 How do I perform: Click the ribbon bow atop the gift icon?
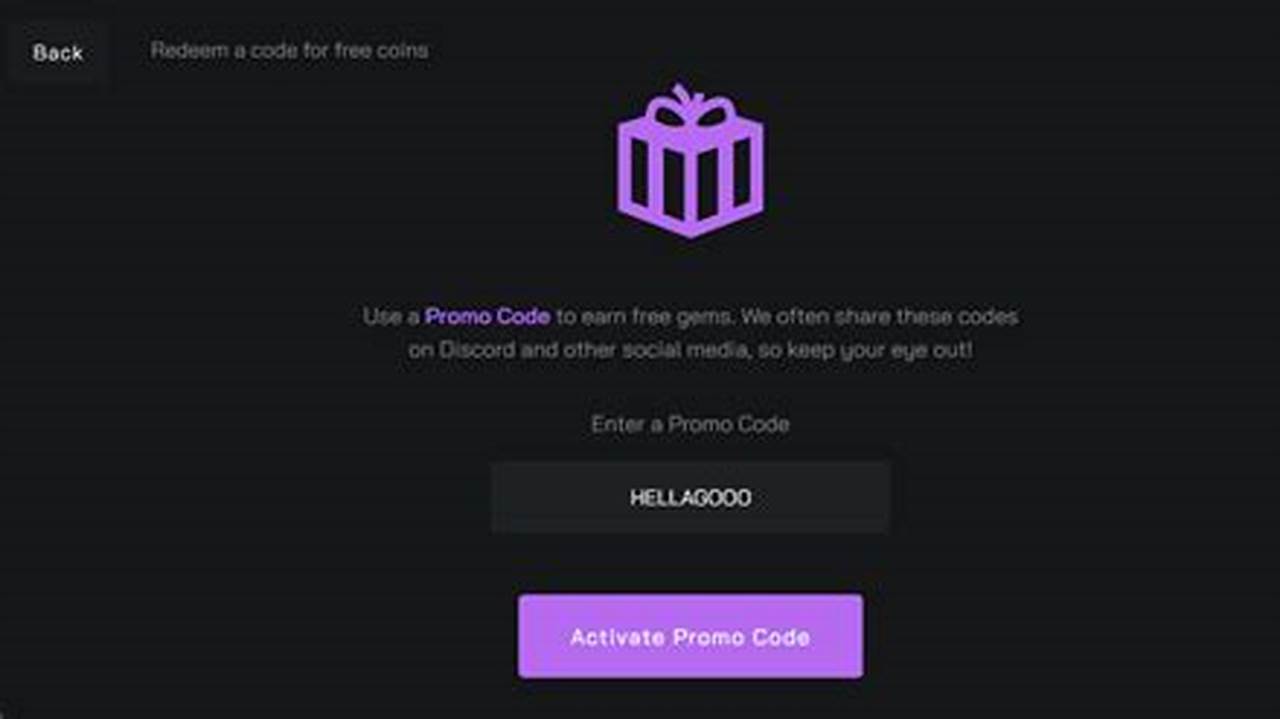coord(690,107)
